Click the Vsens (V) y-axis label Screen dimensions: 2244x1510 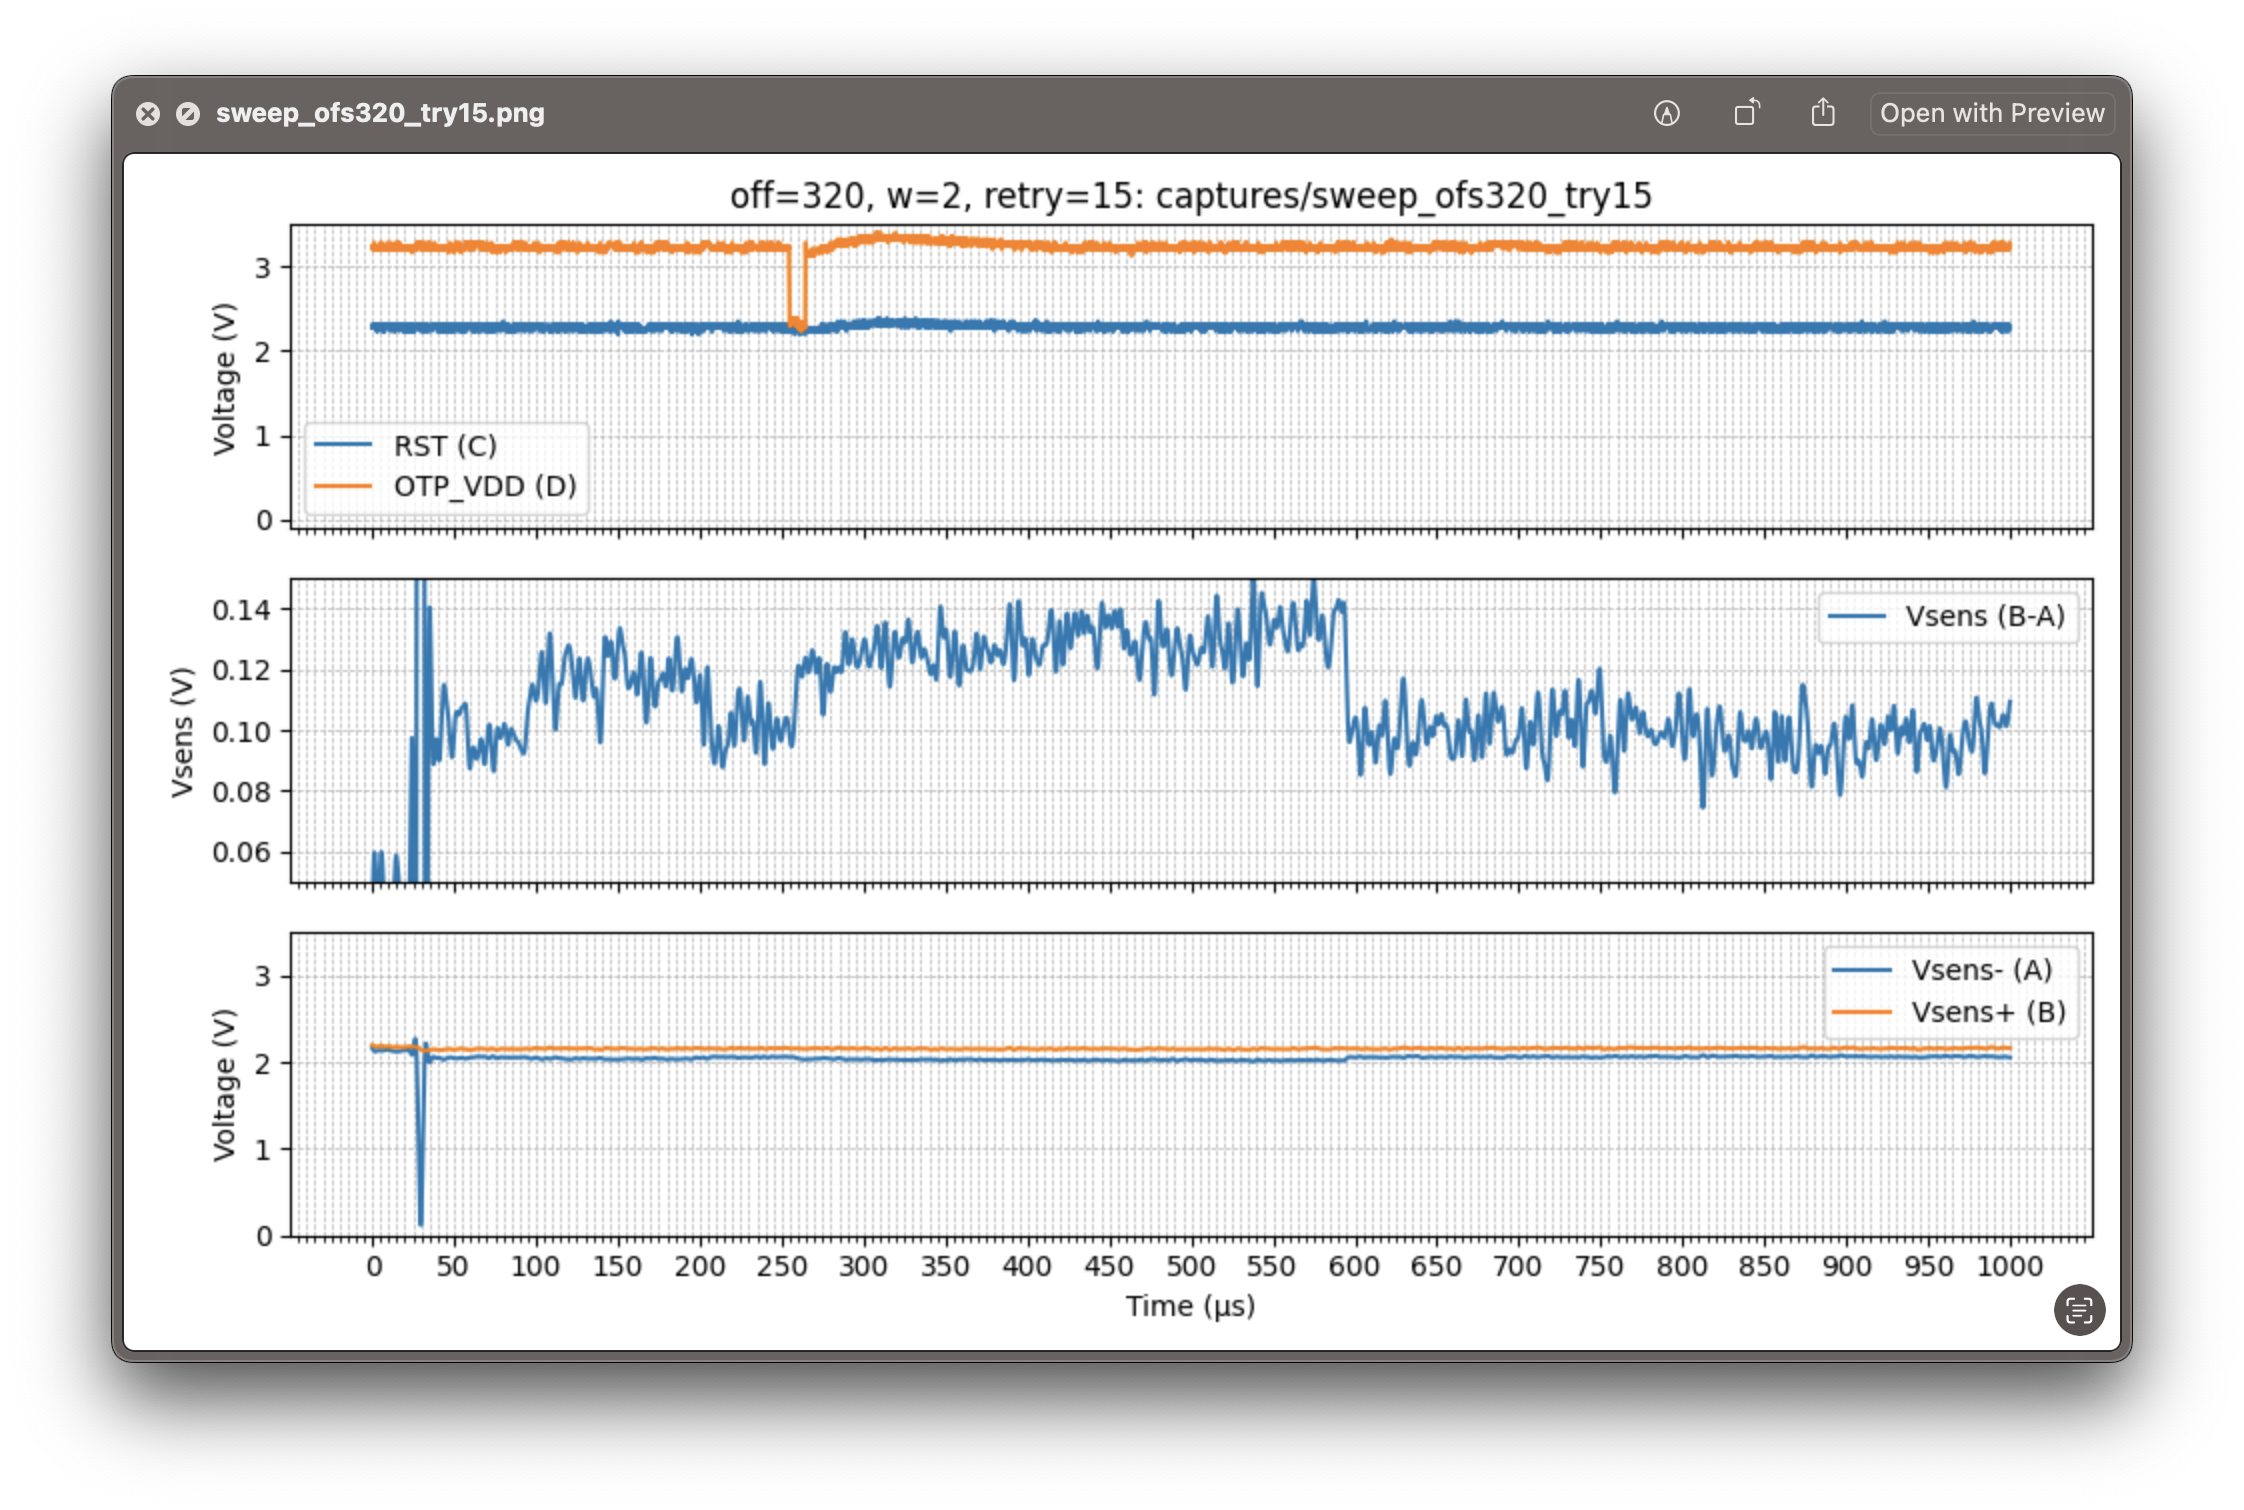coord(182,732)
